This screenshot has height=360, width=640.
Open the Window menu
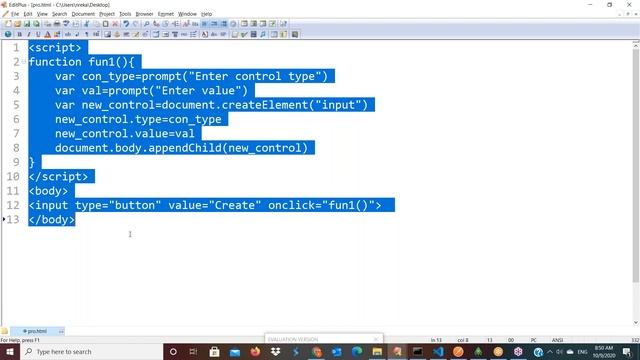pos(187,14)
